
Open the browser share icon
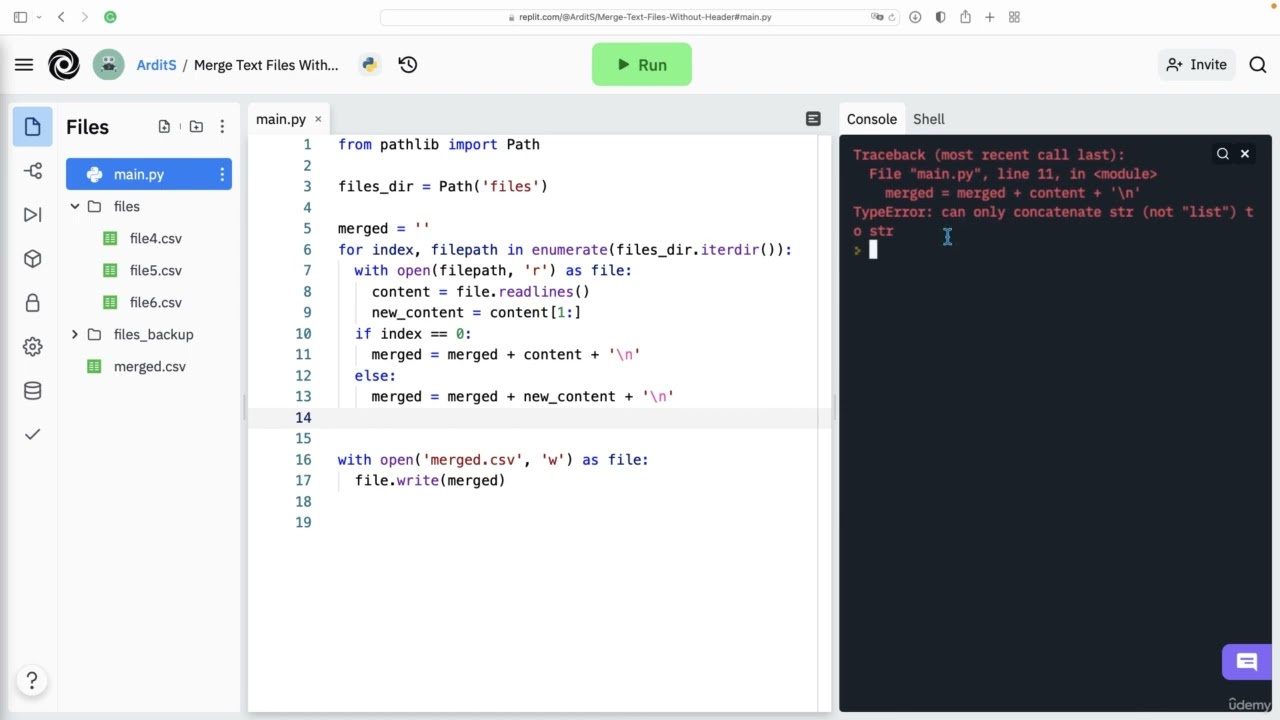click(x=965, y=17)
